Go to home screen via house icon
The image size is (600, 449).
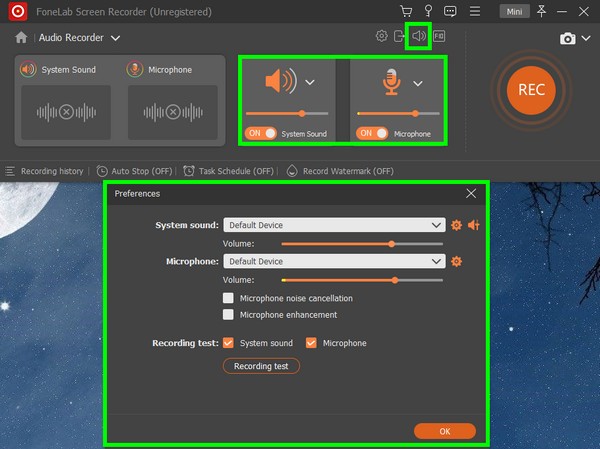pyautogui.click(x=21, y=38)
